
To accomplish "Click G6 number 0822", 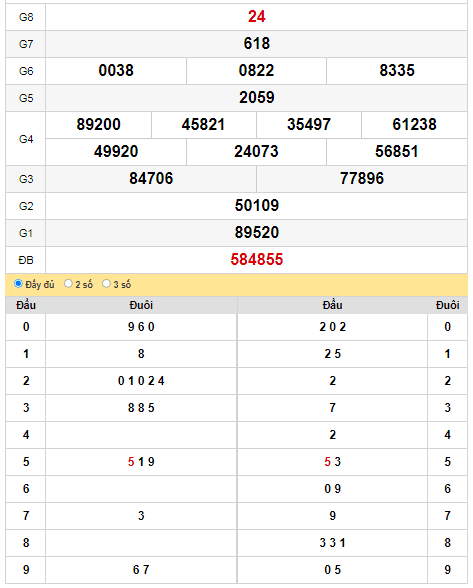I will pos(257,70).
